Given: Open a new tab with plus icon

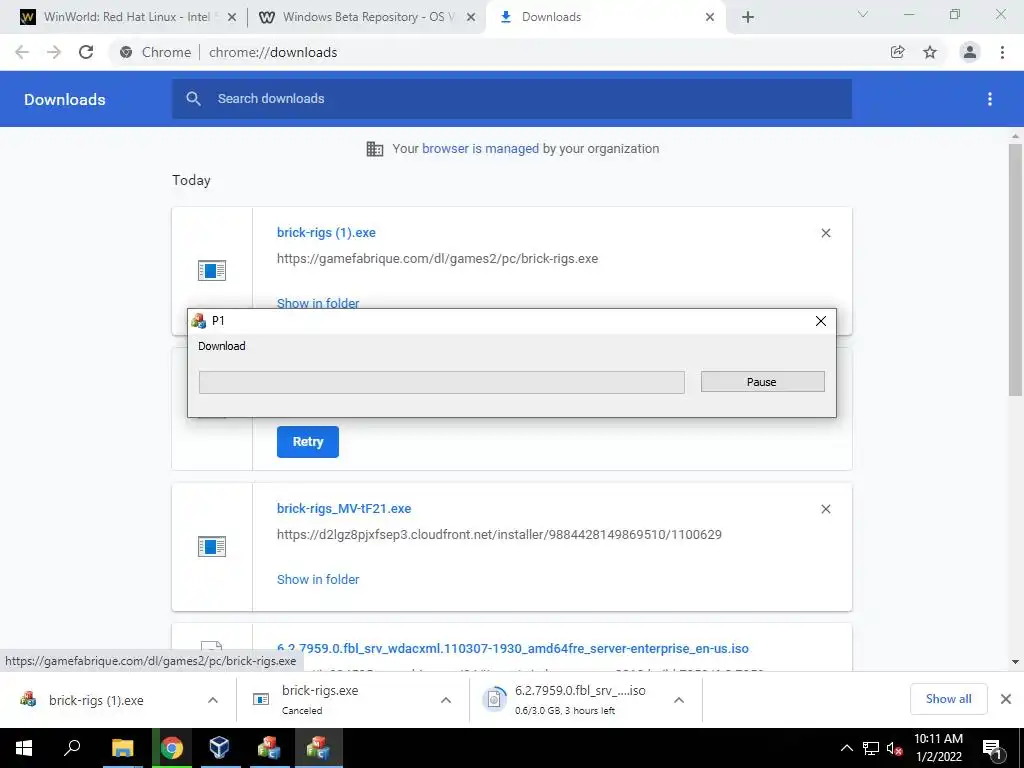Looking at the screenshot, I should (748, 18).
